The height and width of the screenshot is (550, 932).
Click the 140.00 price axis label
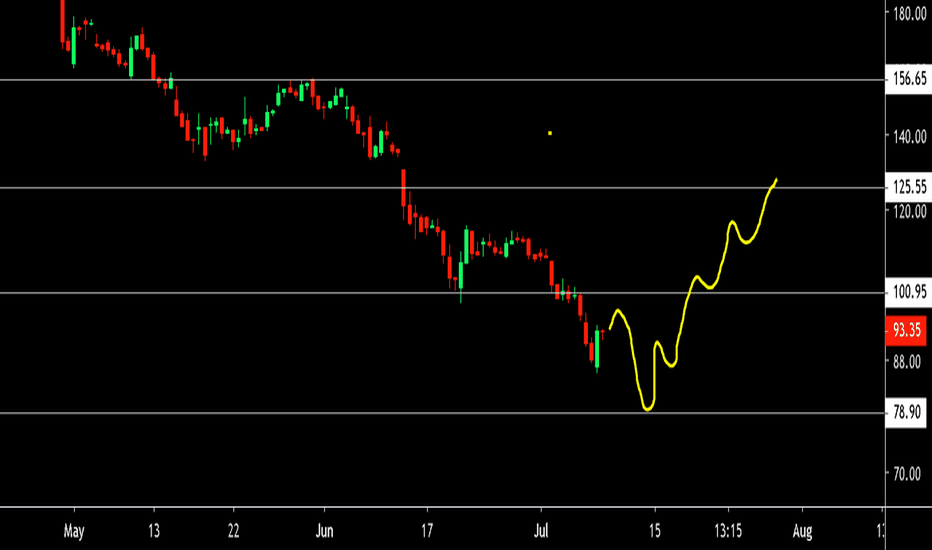coord(909,136)
